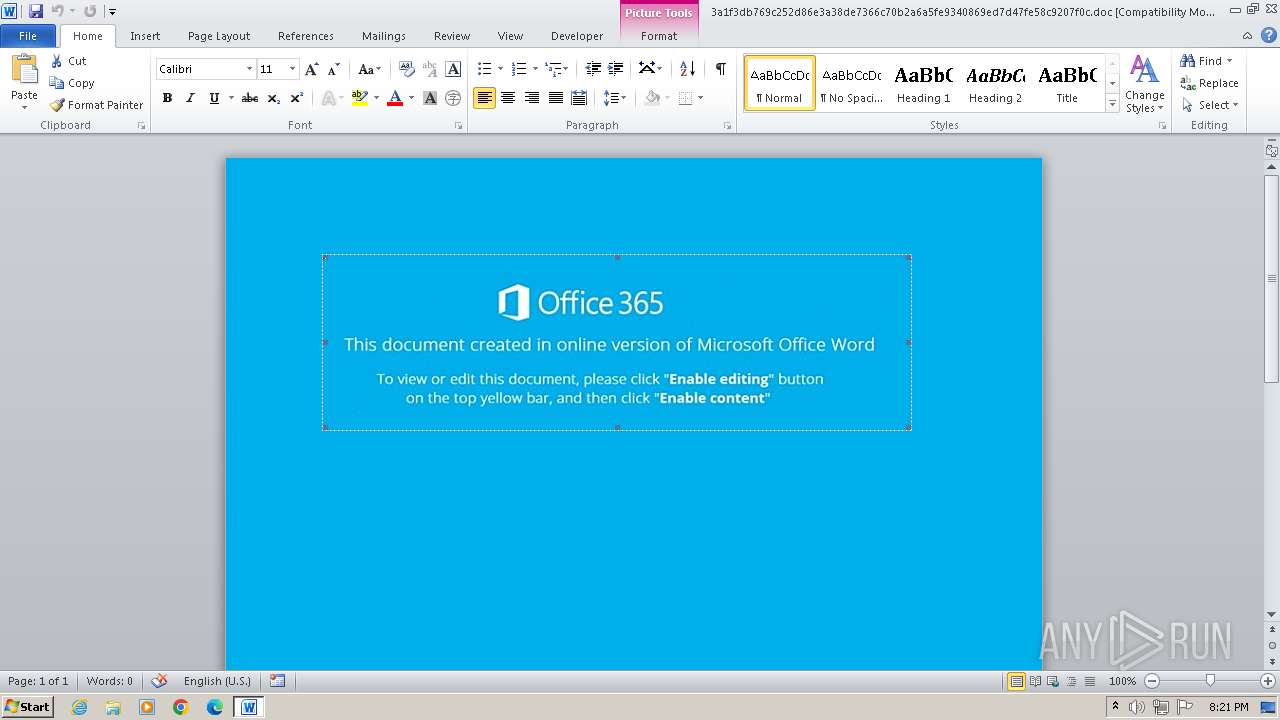1280x720 pixels.
Task: Increase paragraph indent
Action: 616,69
